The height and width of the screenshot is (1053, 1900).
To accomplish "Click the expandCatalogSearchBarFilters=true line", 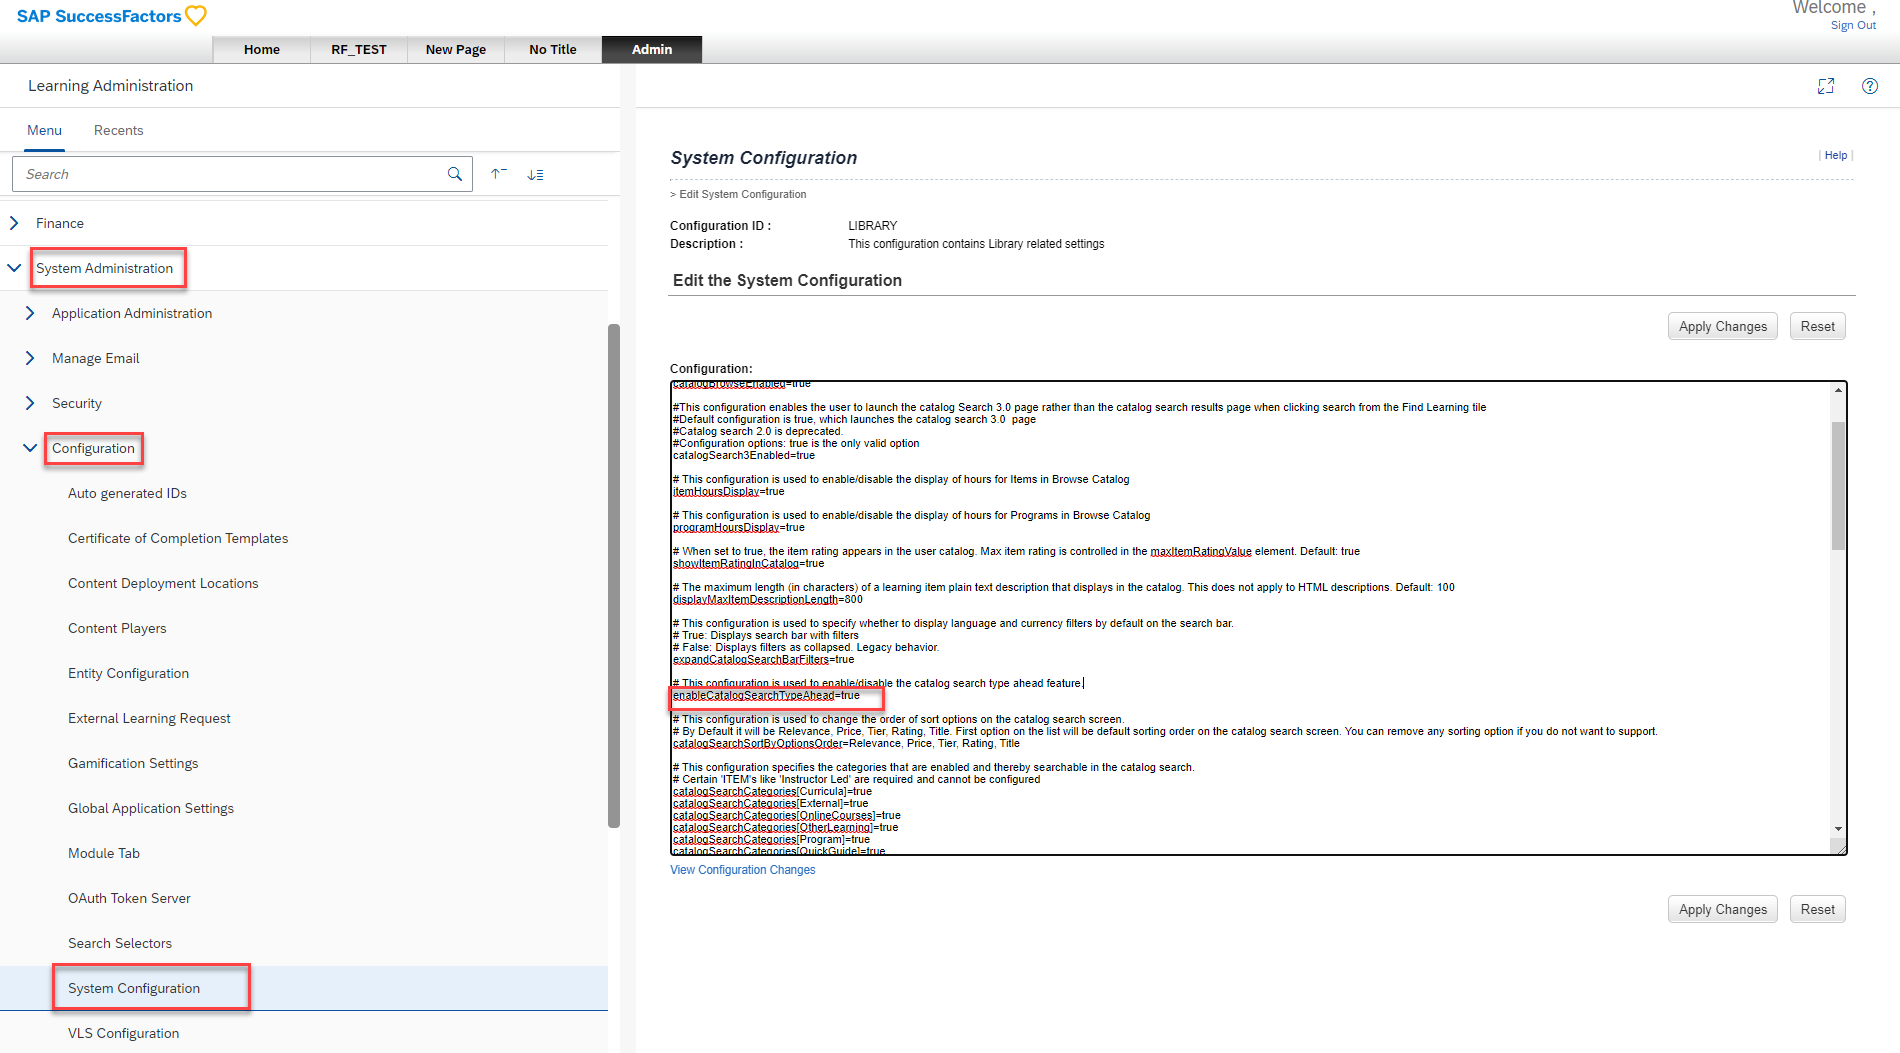I will [x=763, y=660].
